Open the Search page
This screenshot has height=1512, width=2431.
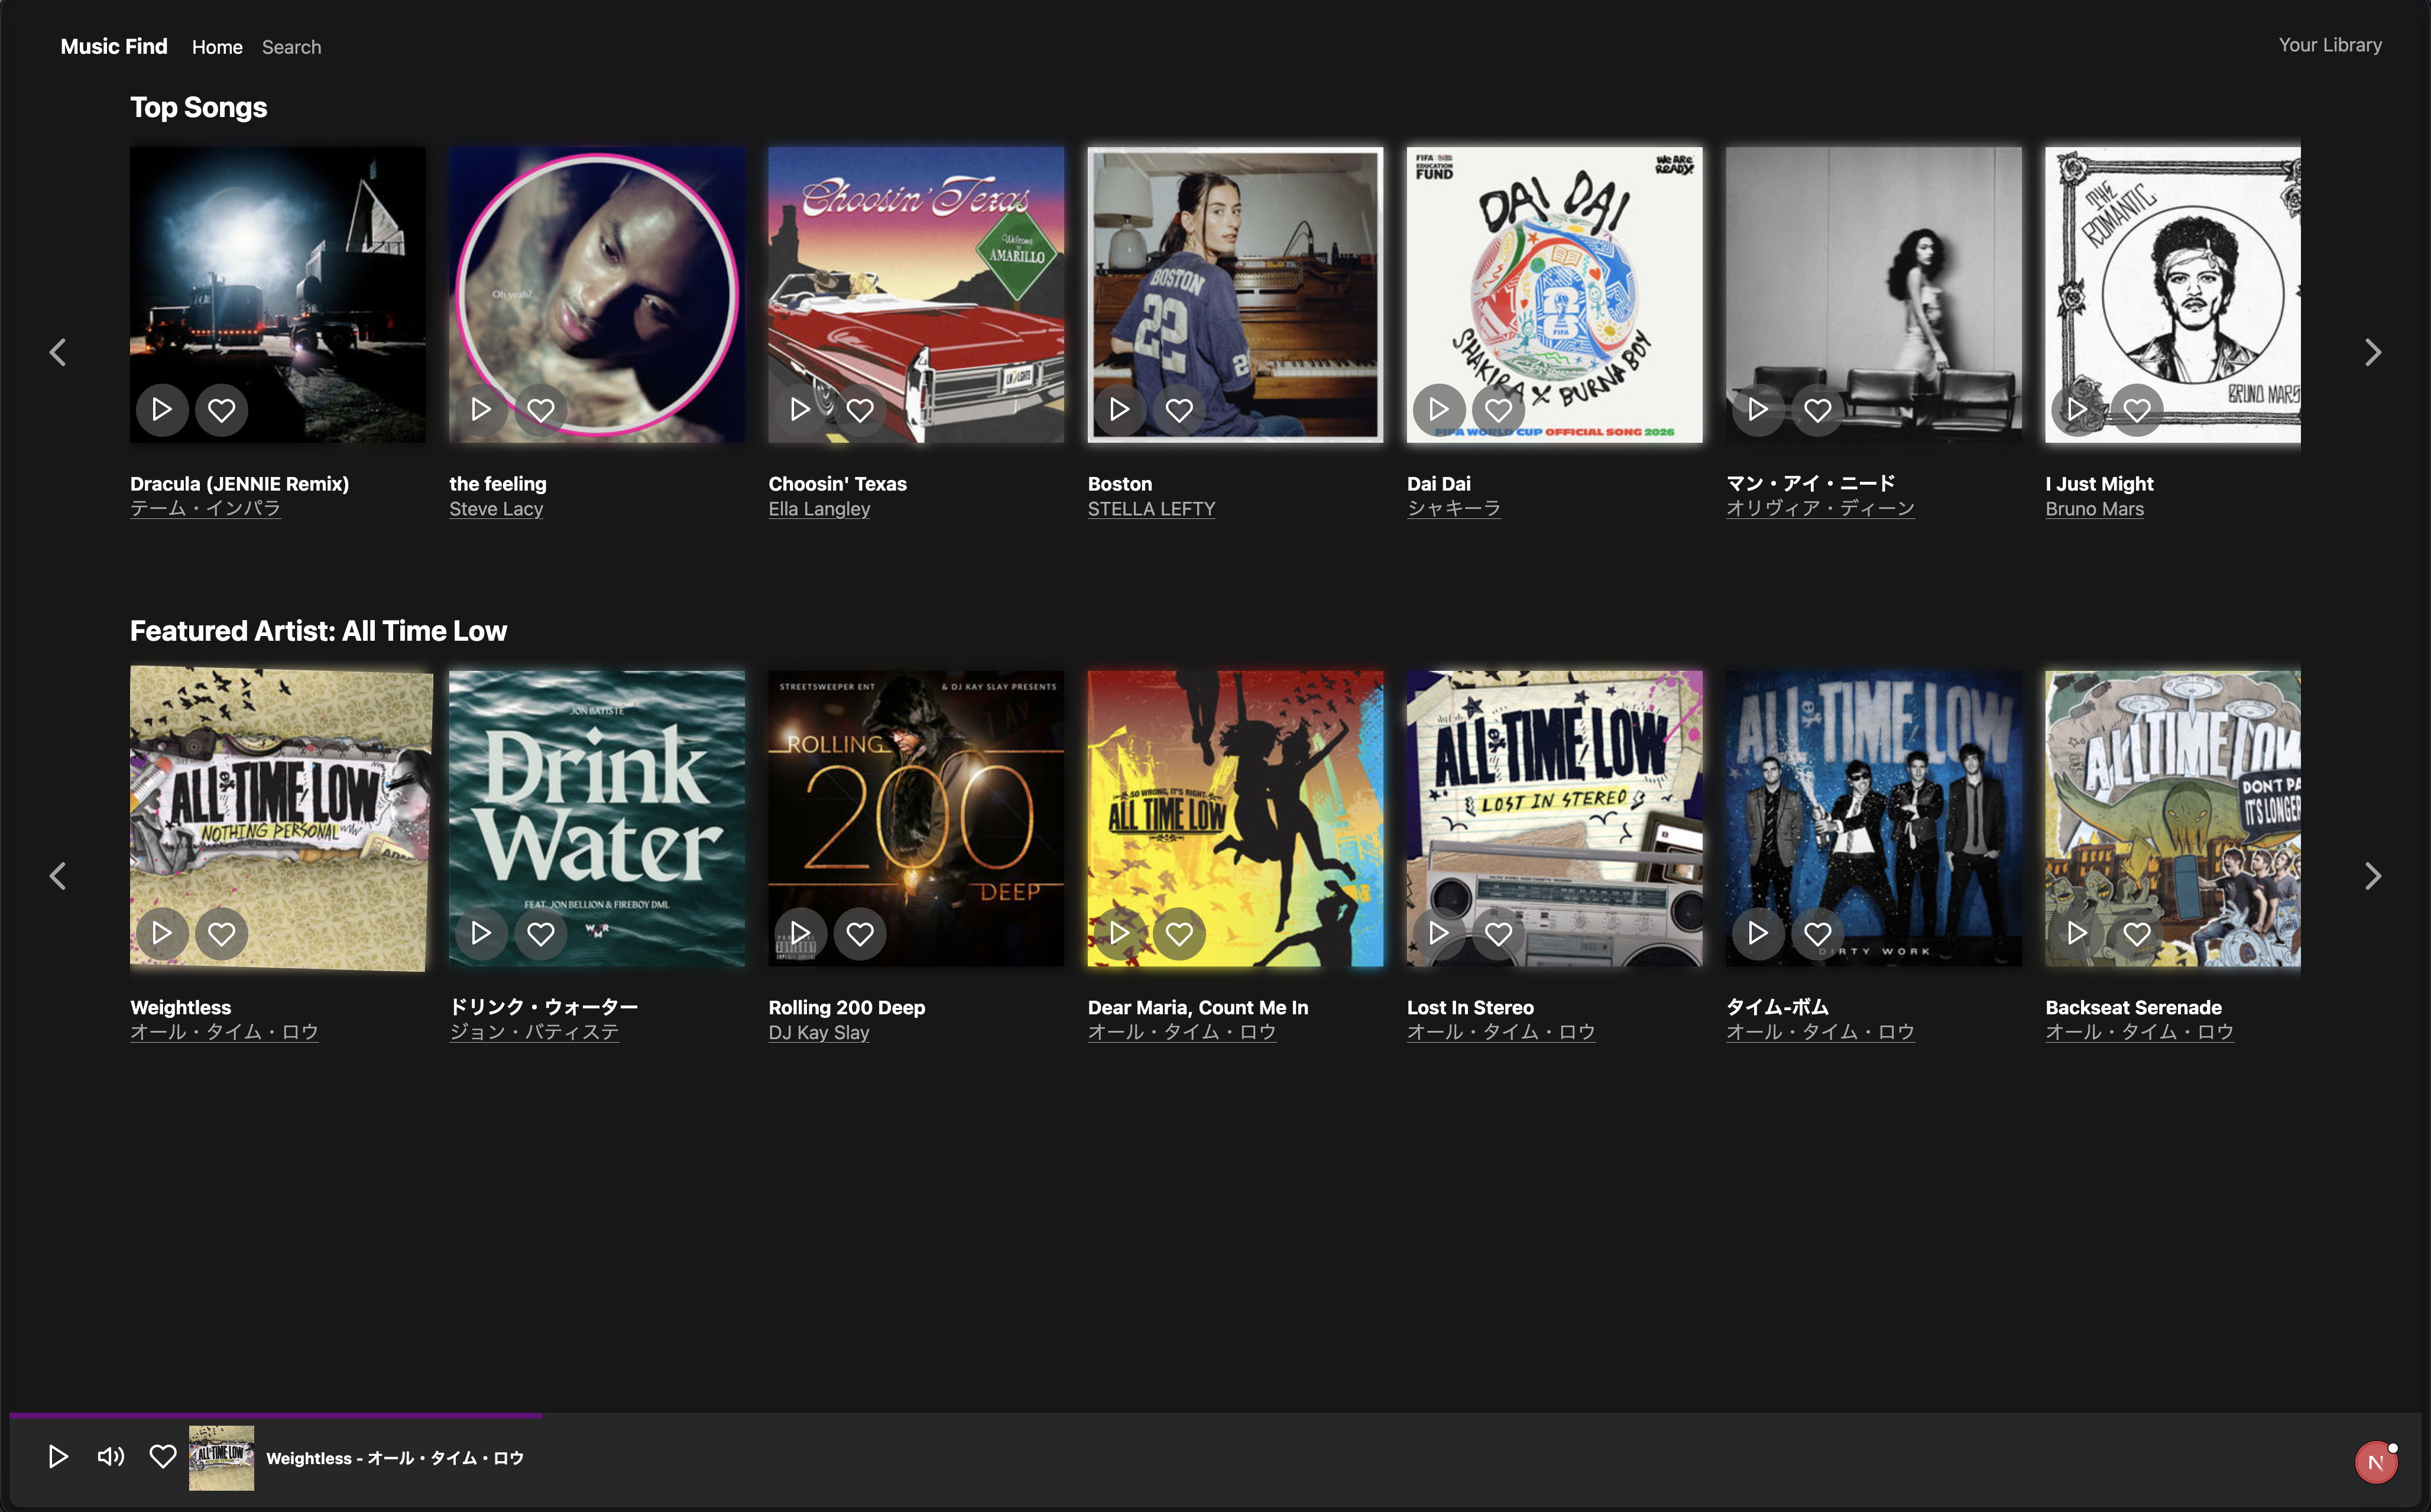(x=291, y=47)
